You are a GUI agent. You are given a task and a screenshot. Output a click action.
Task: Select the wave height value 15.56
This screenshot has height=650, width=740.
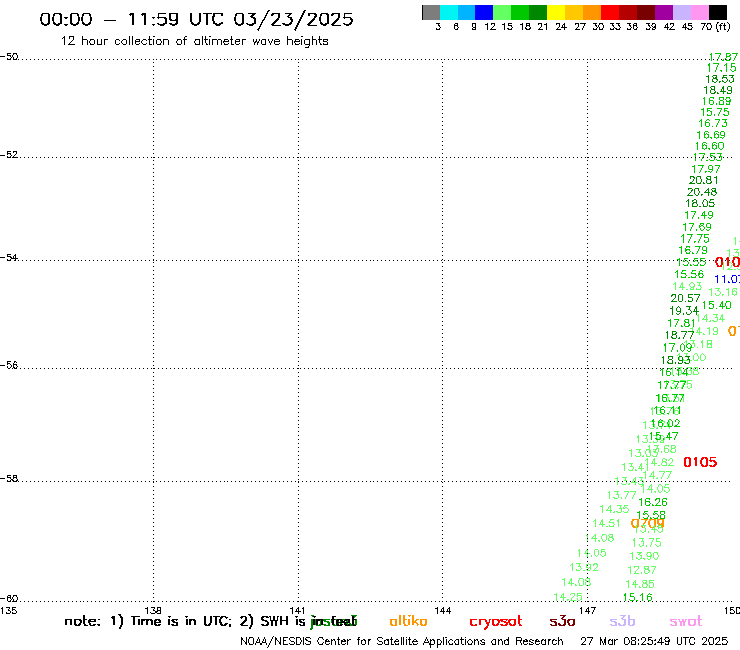pyautogui.click(x=689, y=274)
